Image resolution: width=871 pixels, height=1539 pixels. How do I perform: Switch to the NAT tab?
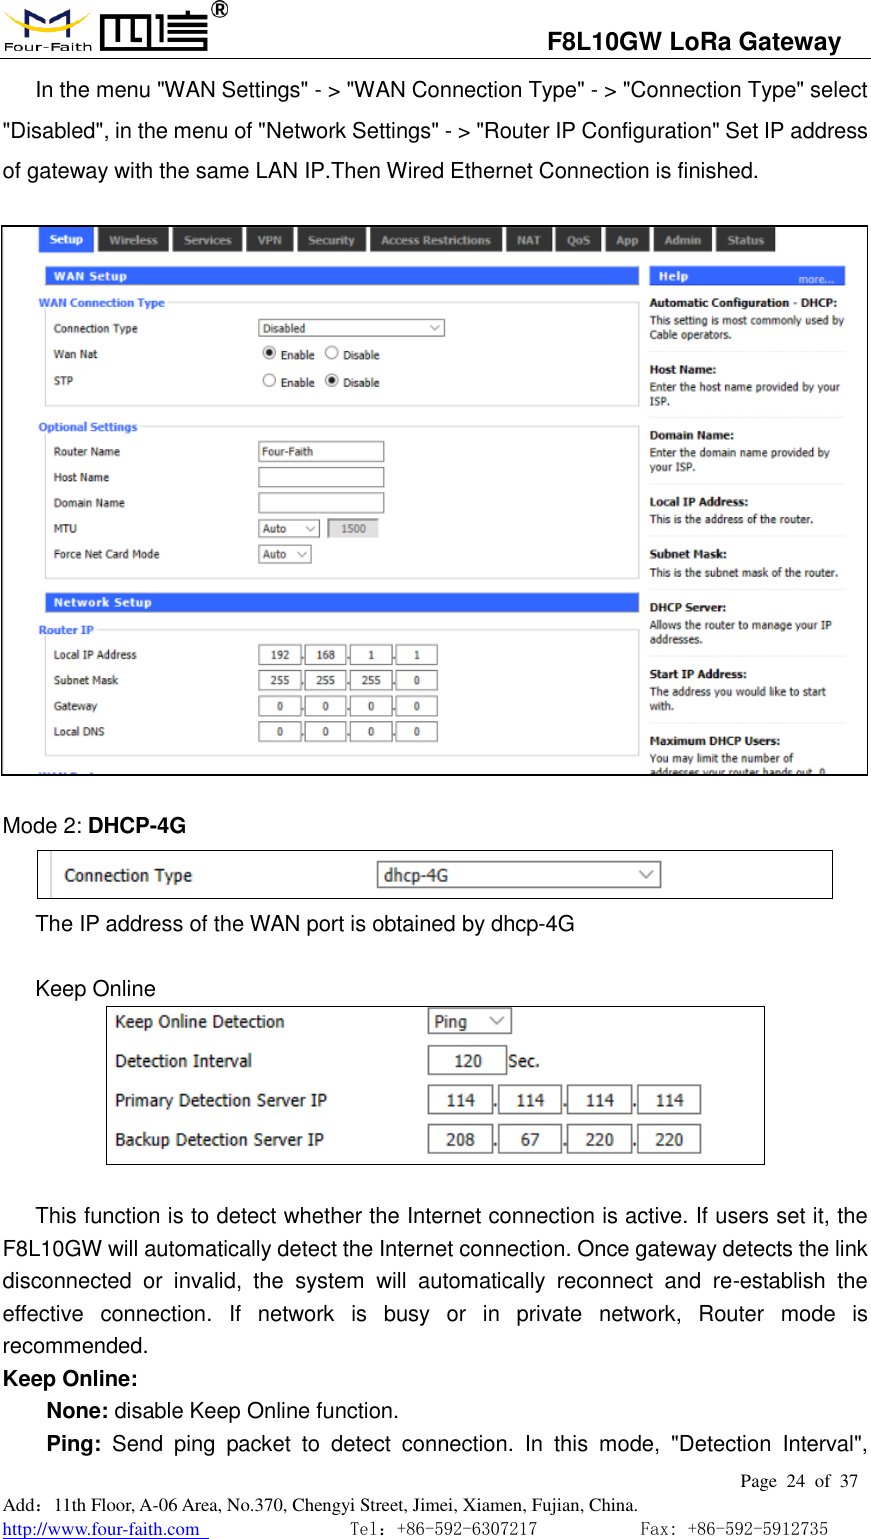click(x=529, y=239)
